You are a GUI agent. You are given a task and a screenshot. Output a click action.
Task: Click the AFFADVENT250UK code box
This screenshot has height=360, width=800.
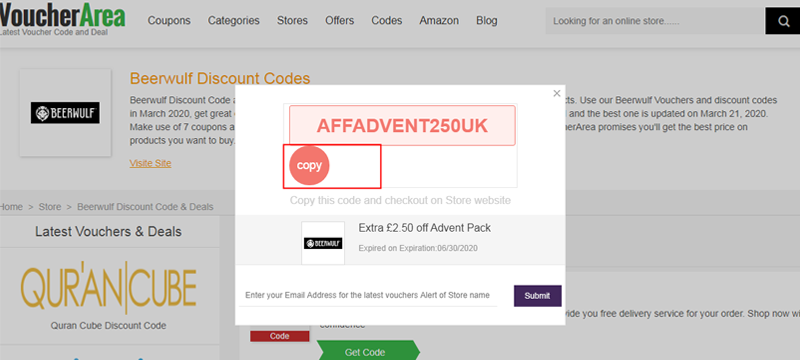point(402,125)
